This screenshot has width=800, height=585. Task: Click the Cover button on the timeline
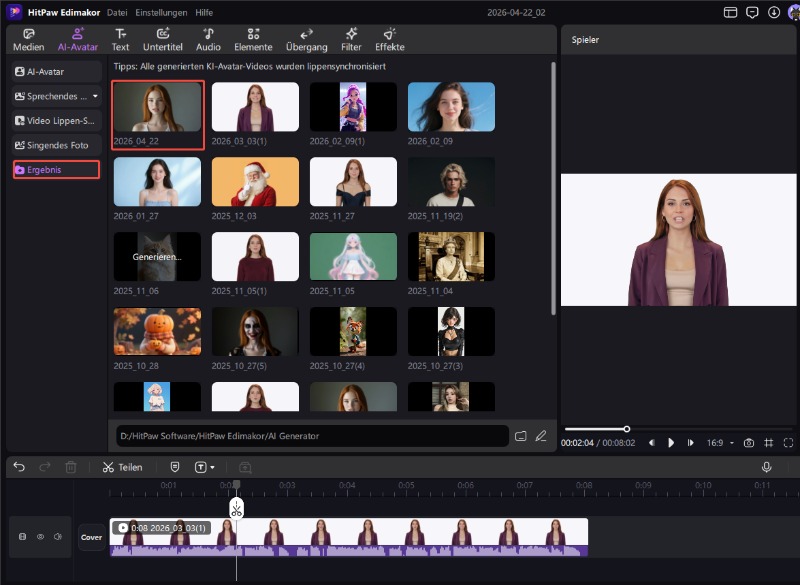92,537
